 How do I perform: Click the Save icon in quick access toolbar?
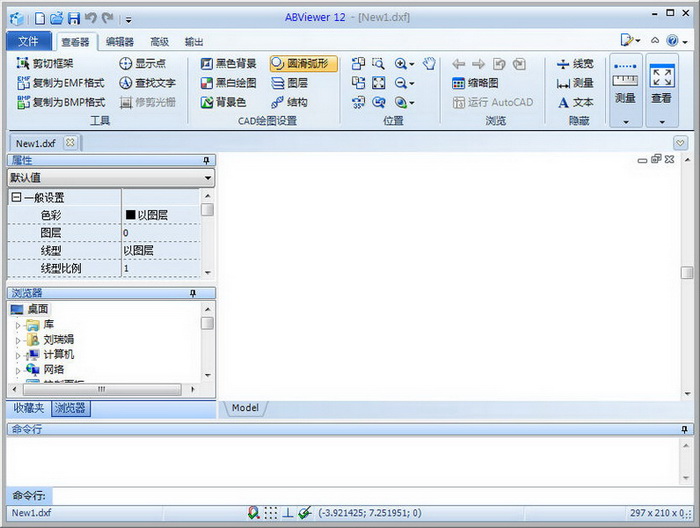(x=74, y=18)
